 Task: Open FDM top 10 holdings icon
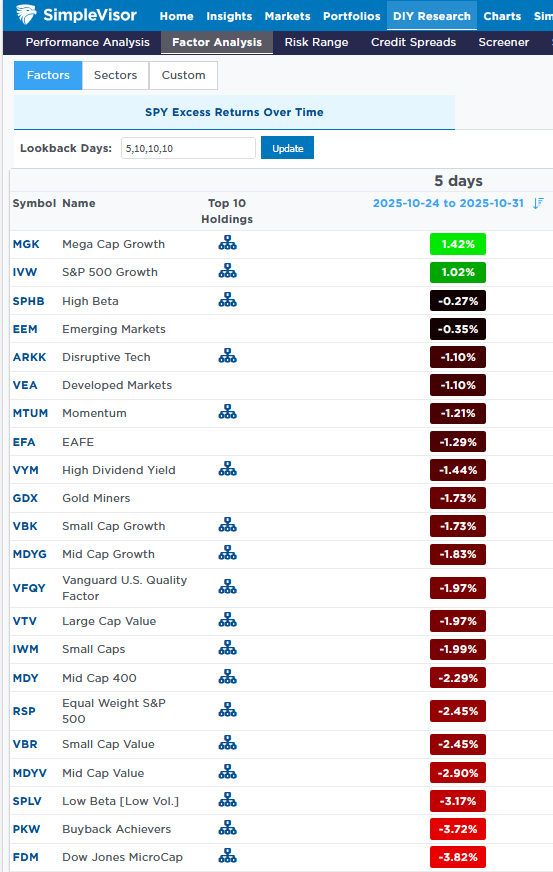(x=227, y=856)
